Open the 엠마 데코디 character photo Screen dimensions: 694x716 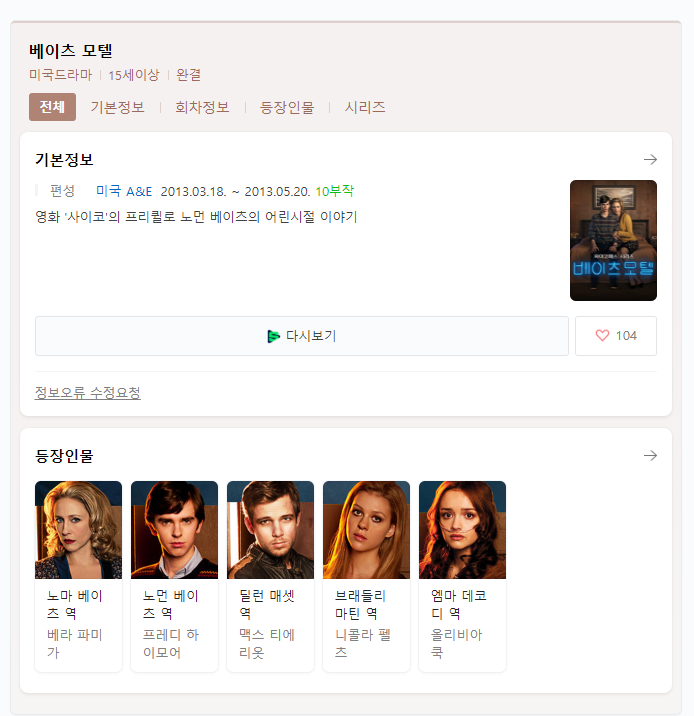click(462, 530)
